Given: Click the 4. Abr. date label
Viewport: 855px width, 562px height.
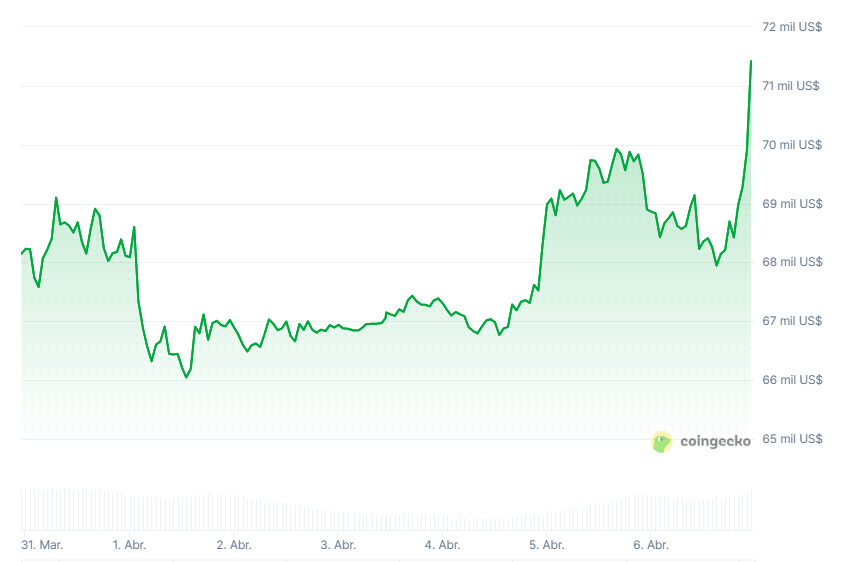Looking at the screenshot, I should point(442,545).
